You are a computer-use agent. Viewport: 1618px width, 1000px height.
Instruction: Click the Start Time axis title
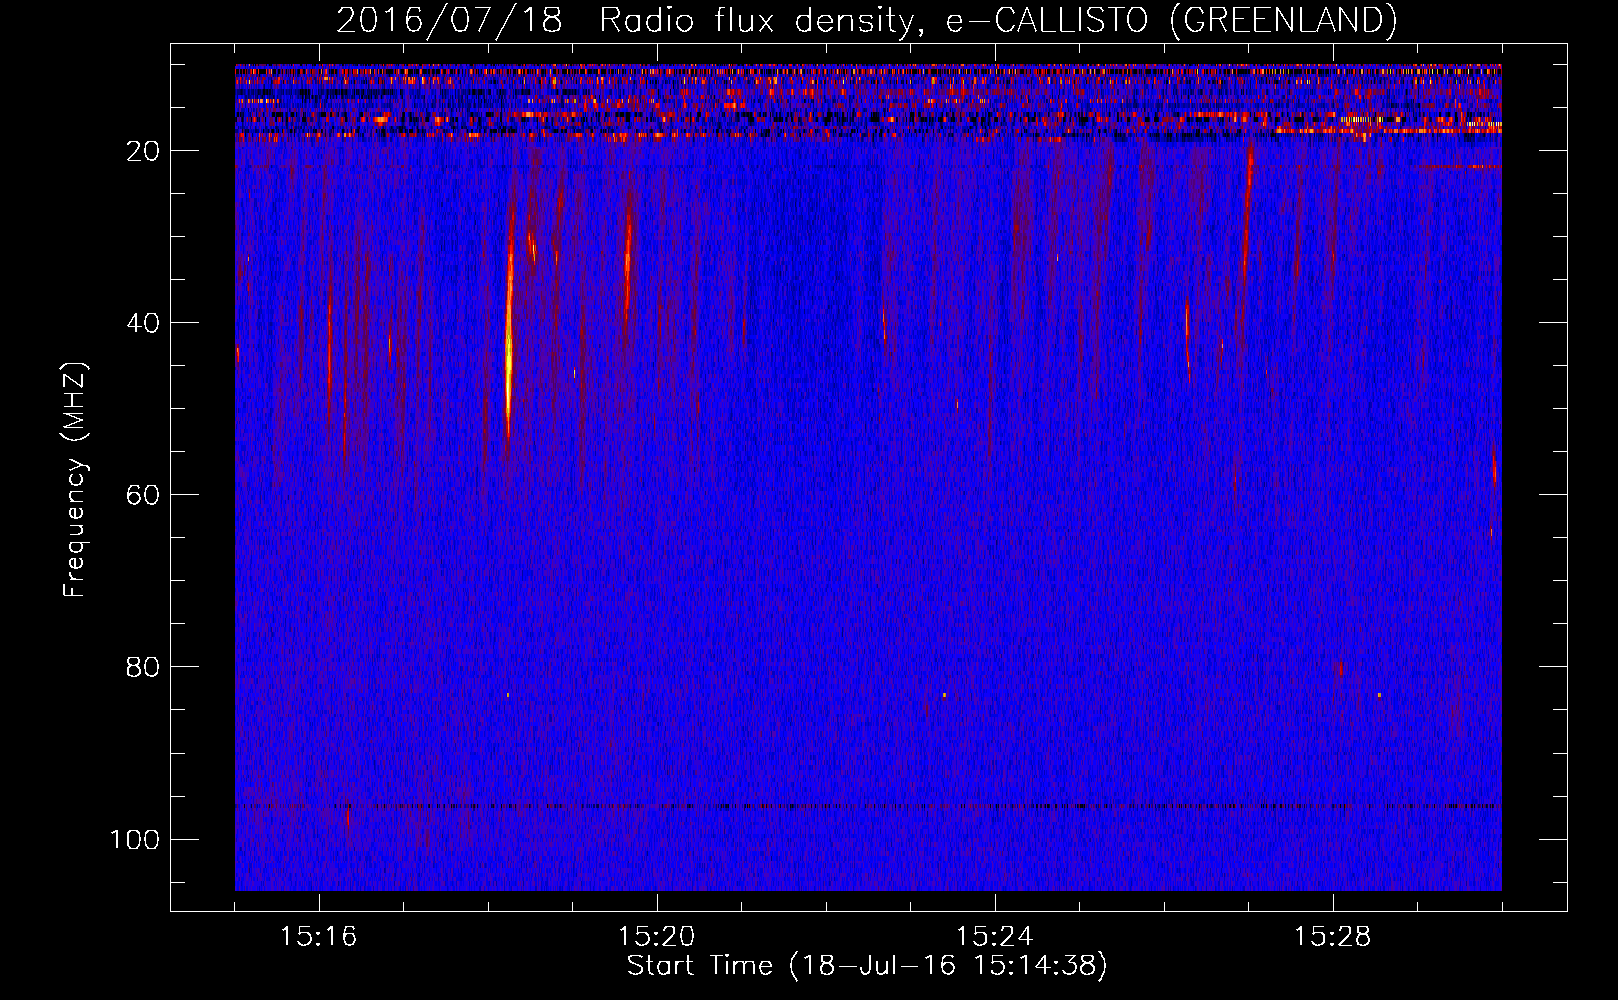pos(867,966)
